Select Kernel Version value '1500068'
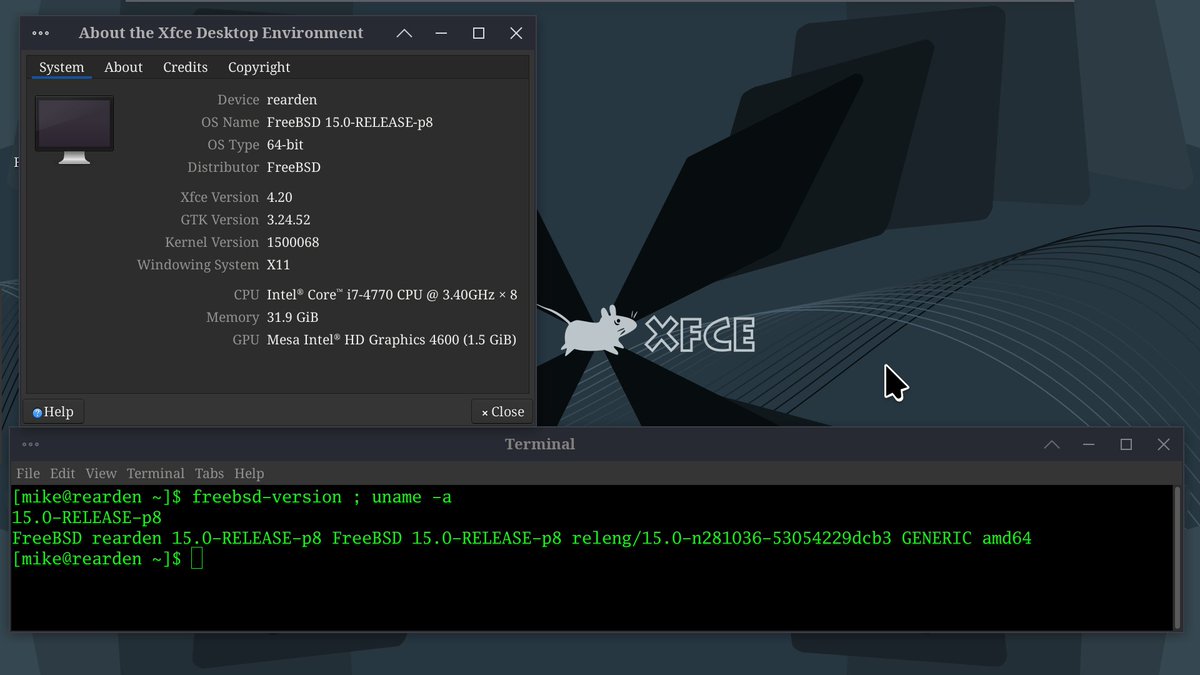 coord(293,242)
